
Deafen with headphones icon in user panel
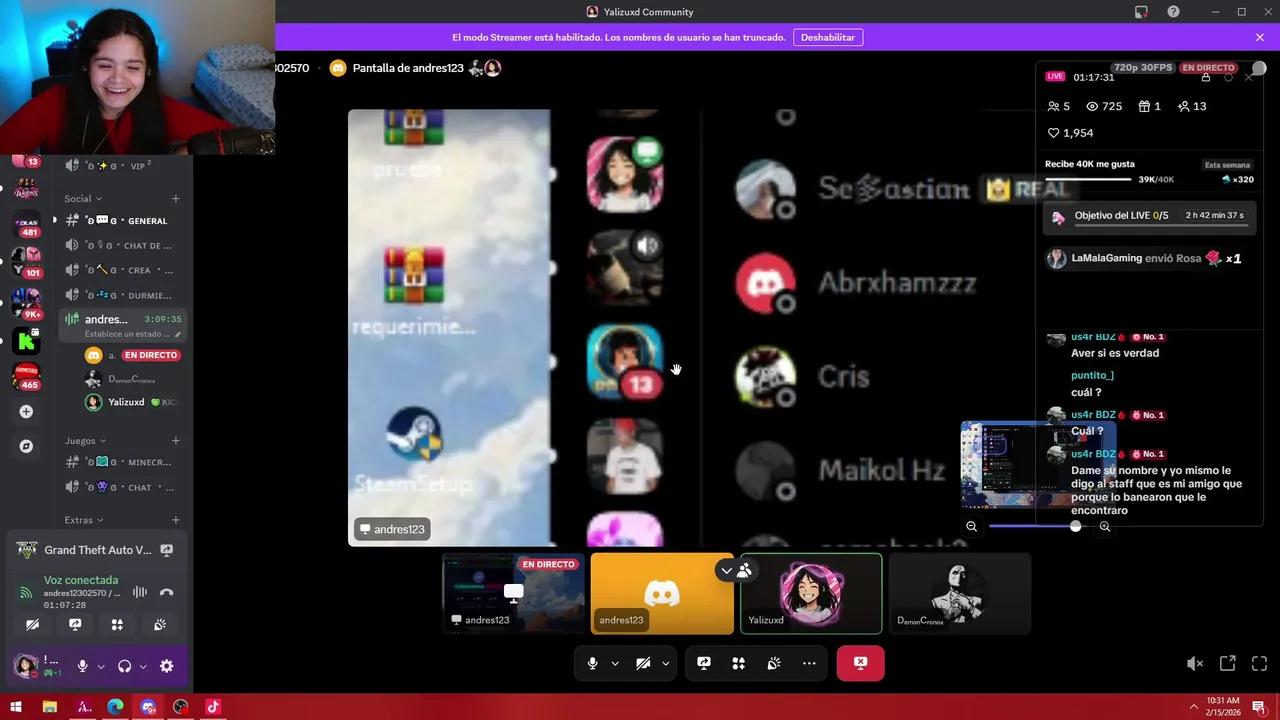(125, 666)
